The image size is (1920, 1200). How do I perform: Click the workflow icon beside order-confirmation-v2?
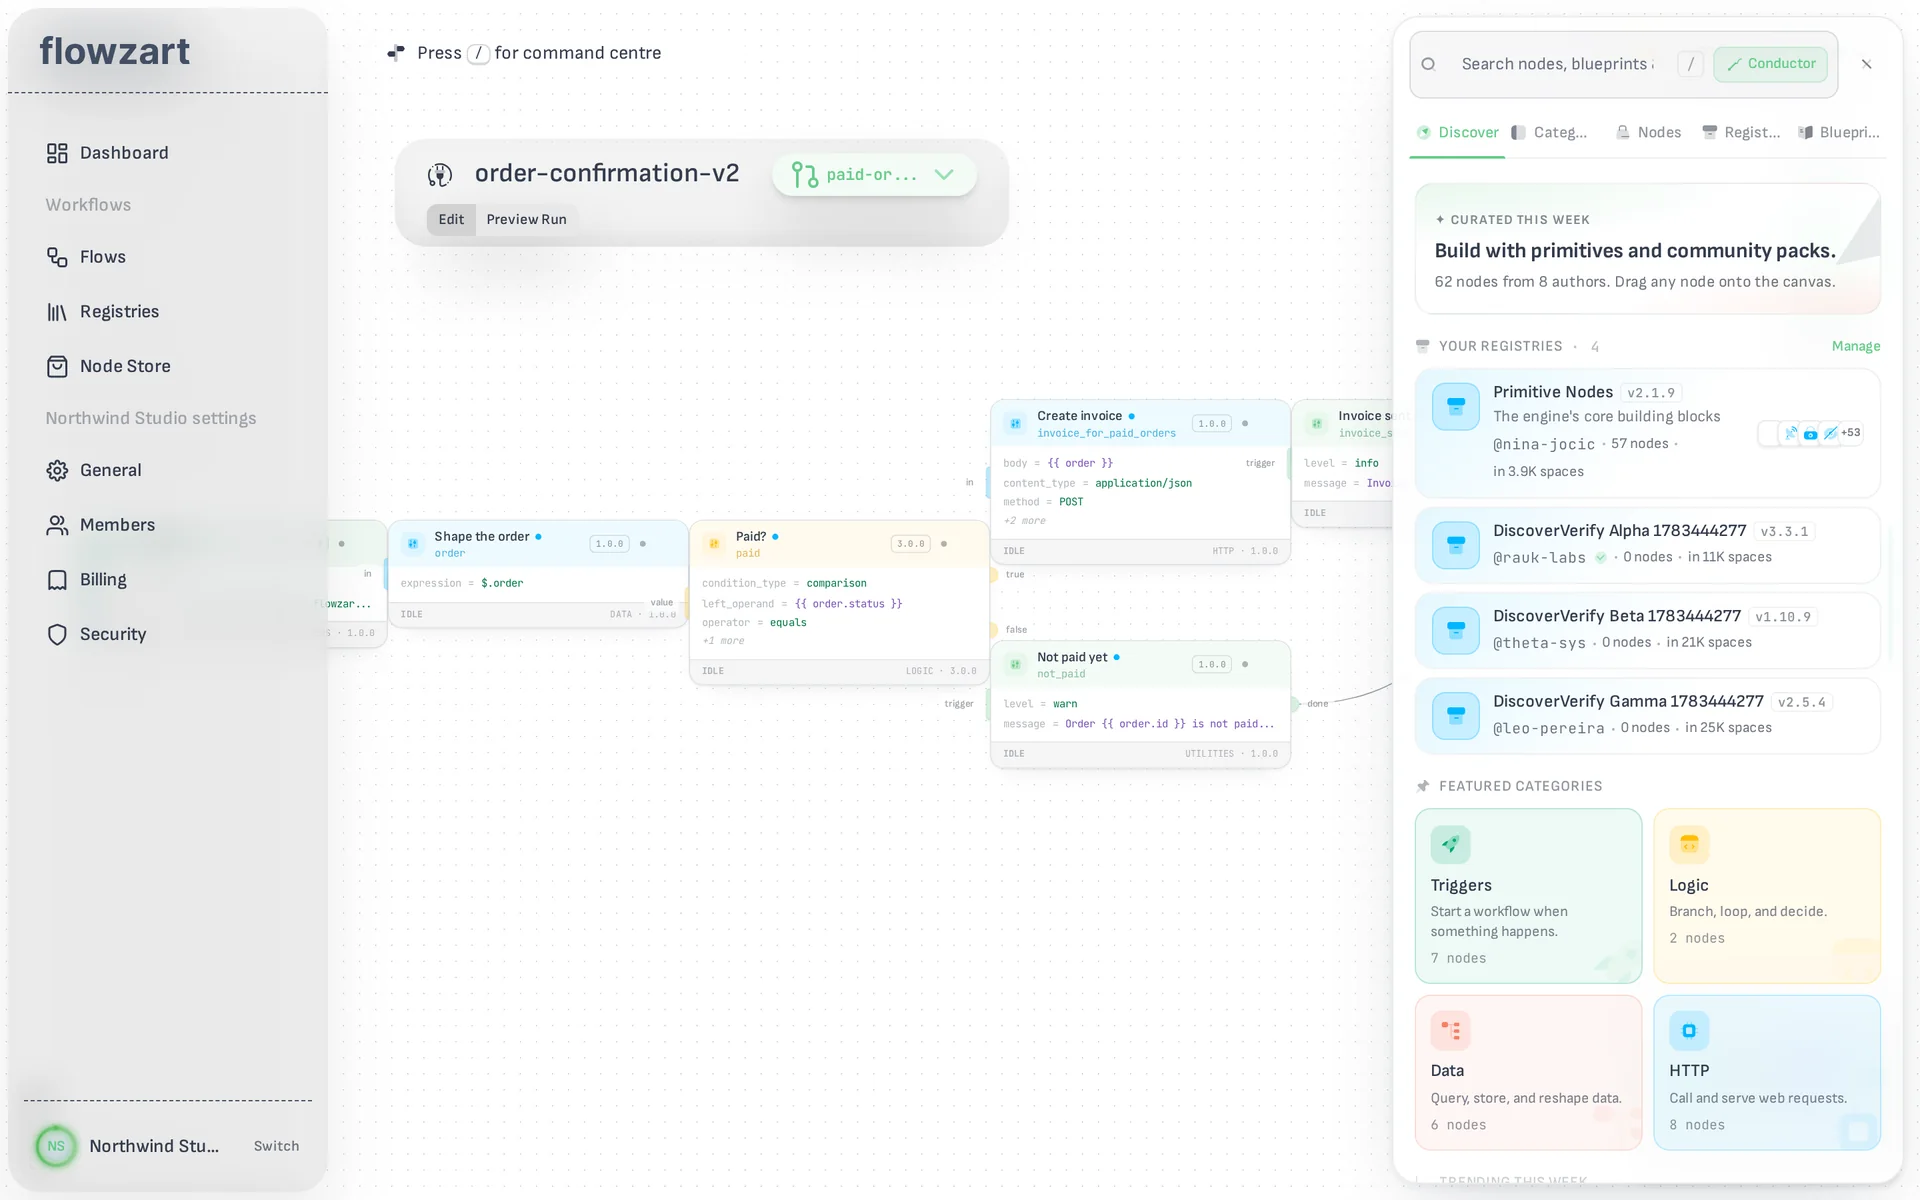(x=440, y=175)
